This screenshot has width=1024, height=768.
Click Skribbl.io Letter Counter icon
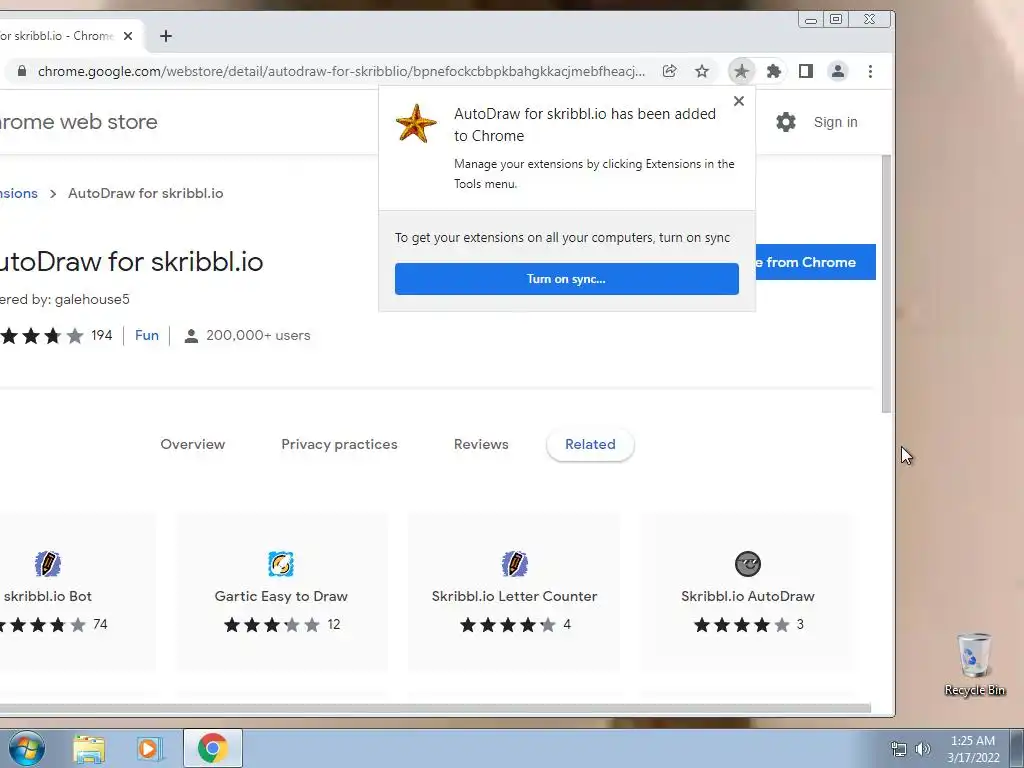point(515,564)
